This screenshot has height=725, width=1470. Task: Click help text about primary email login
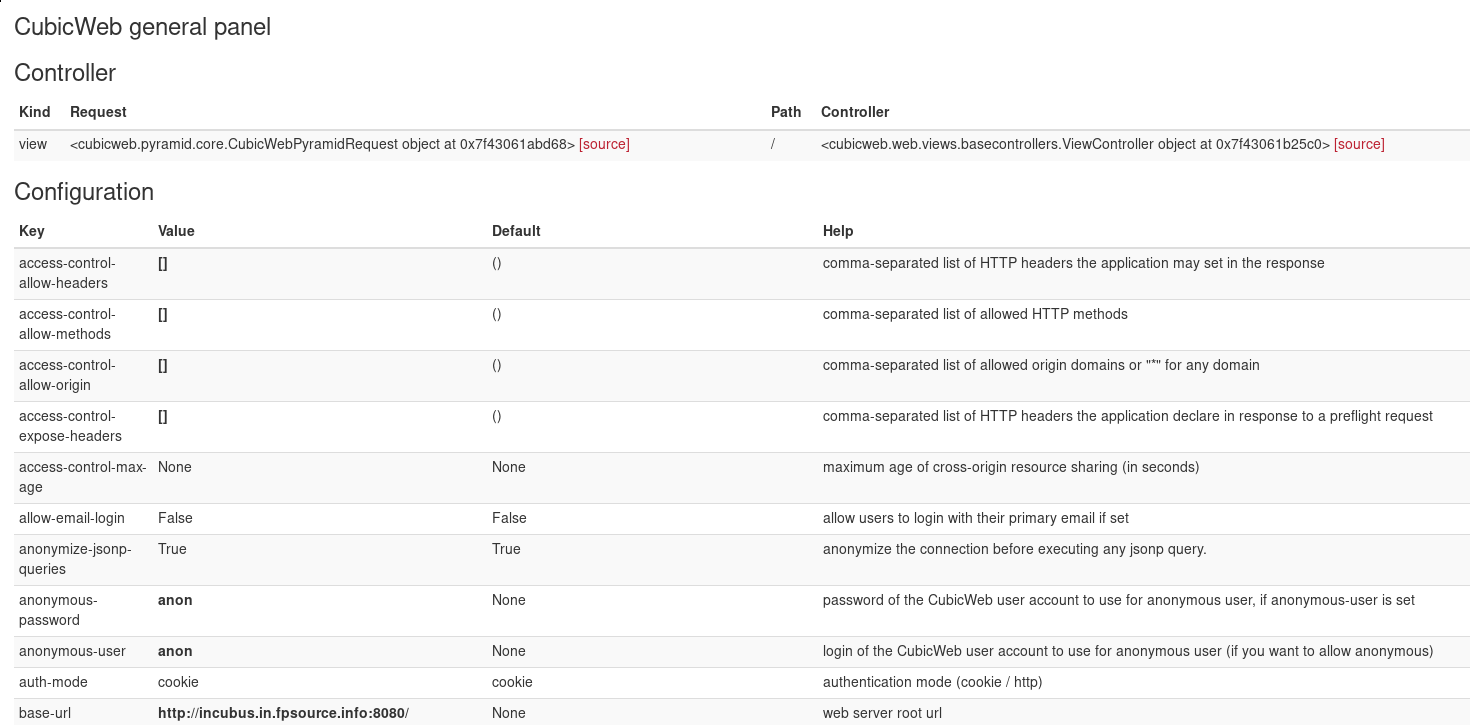pyautogui.click(x=976, y=518)
